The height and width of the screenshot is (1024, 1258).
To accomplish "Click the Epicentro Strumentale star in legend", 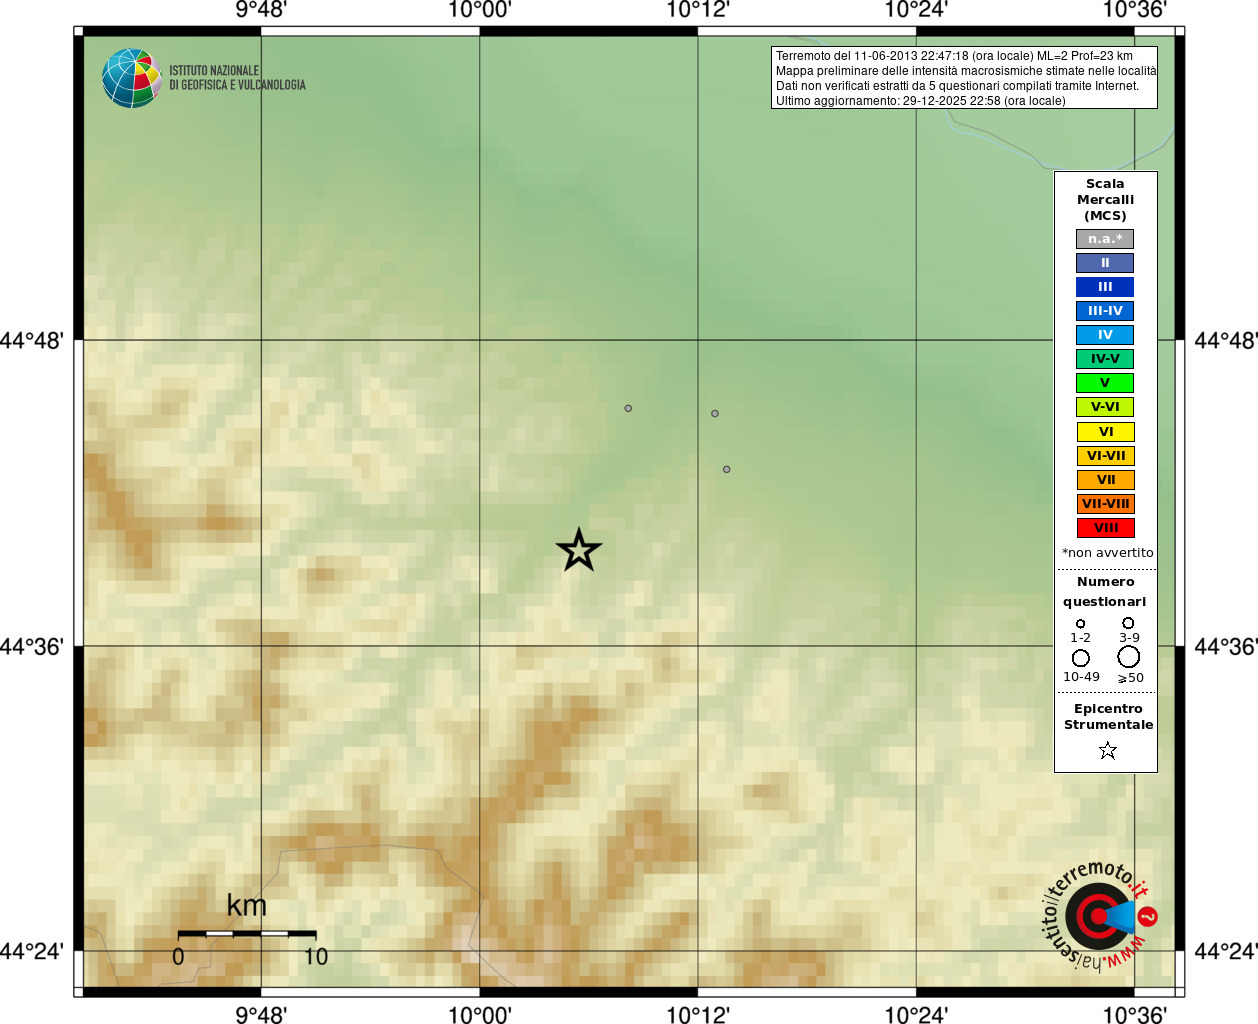I will coord(1107,750).
